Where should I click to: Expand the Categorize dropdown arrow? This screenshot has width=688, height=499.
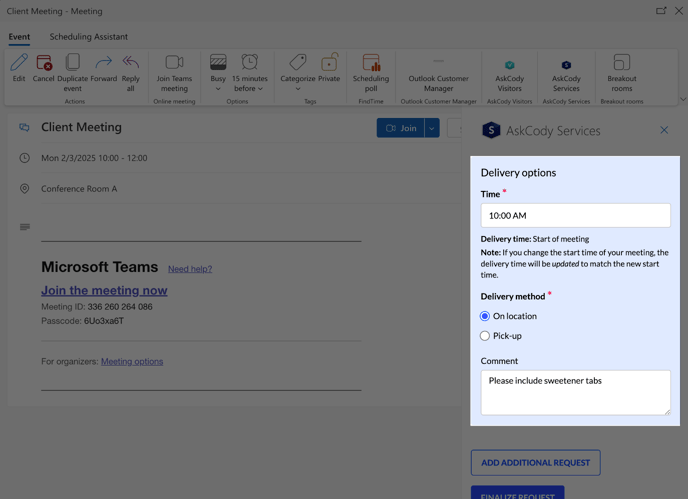298,89
